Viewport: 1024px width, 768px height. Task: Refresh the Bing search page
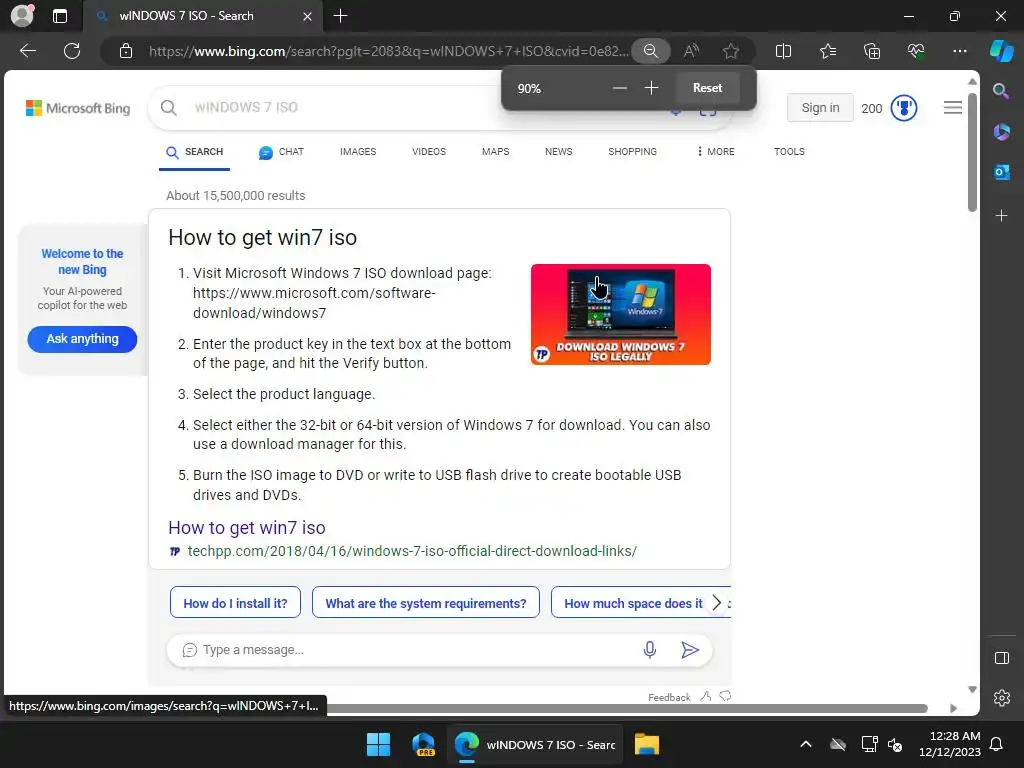[x=72, y=51]
